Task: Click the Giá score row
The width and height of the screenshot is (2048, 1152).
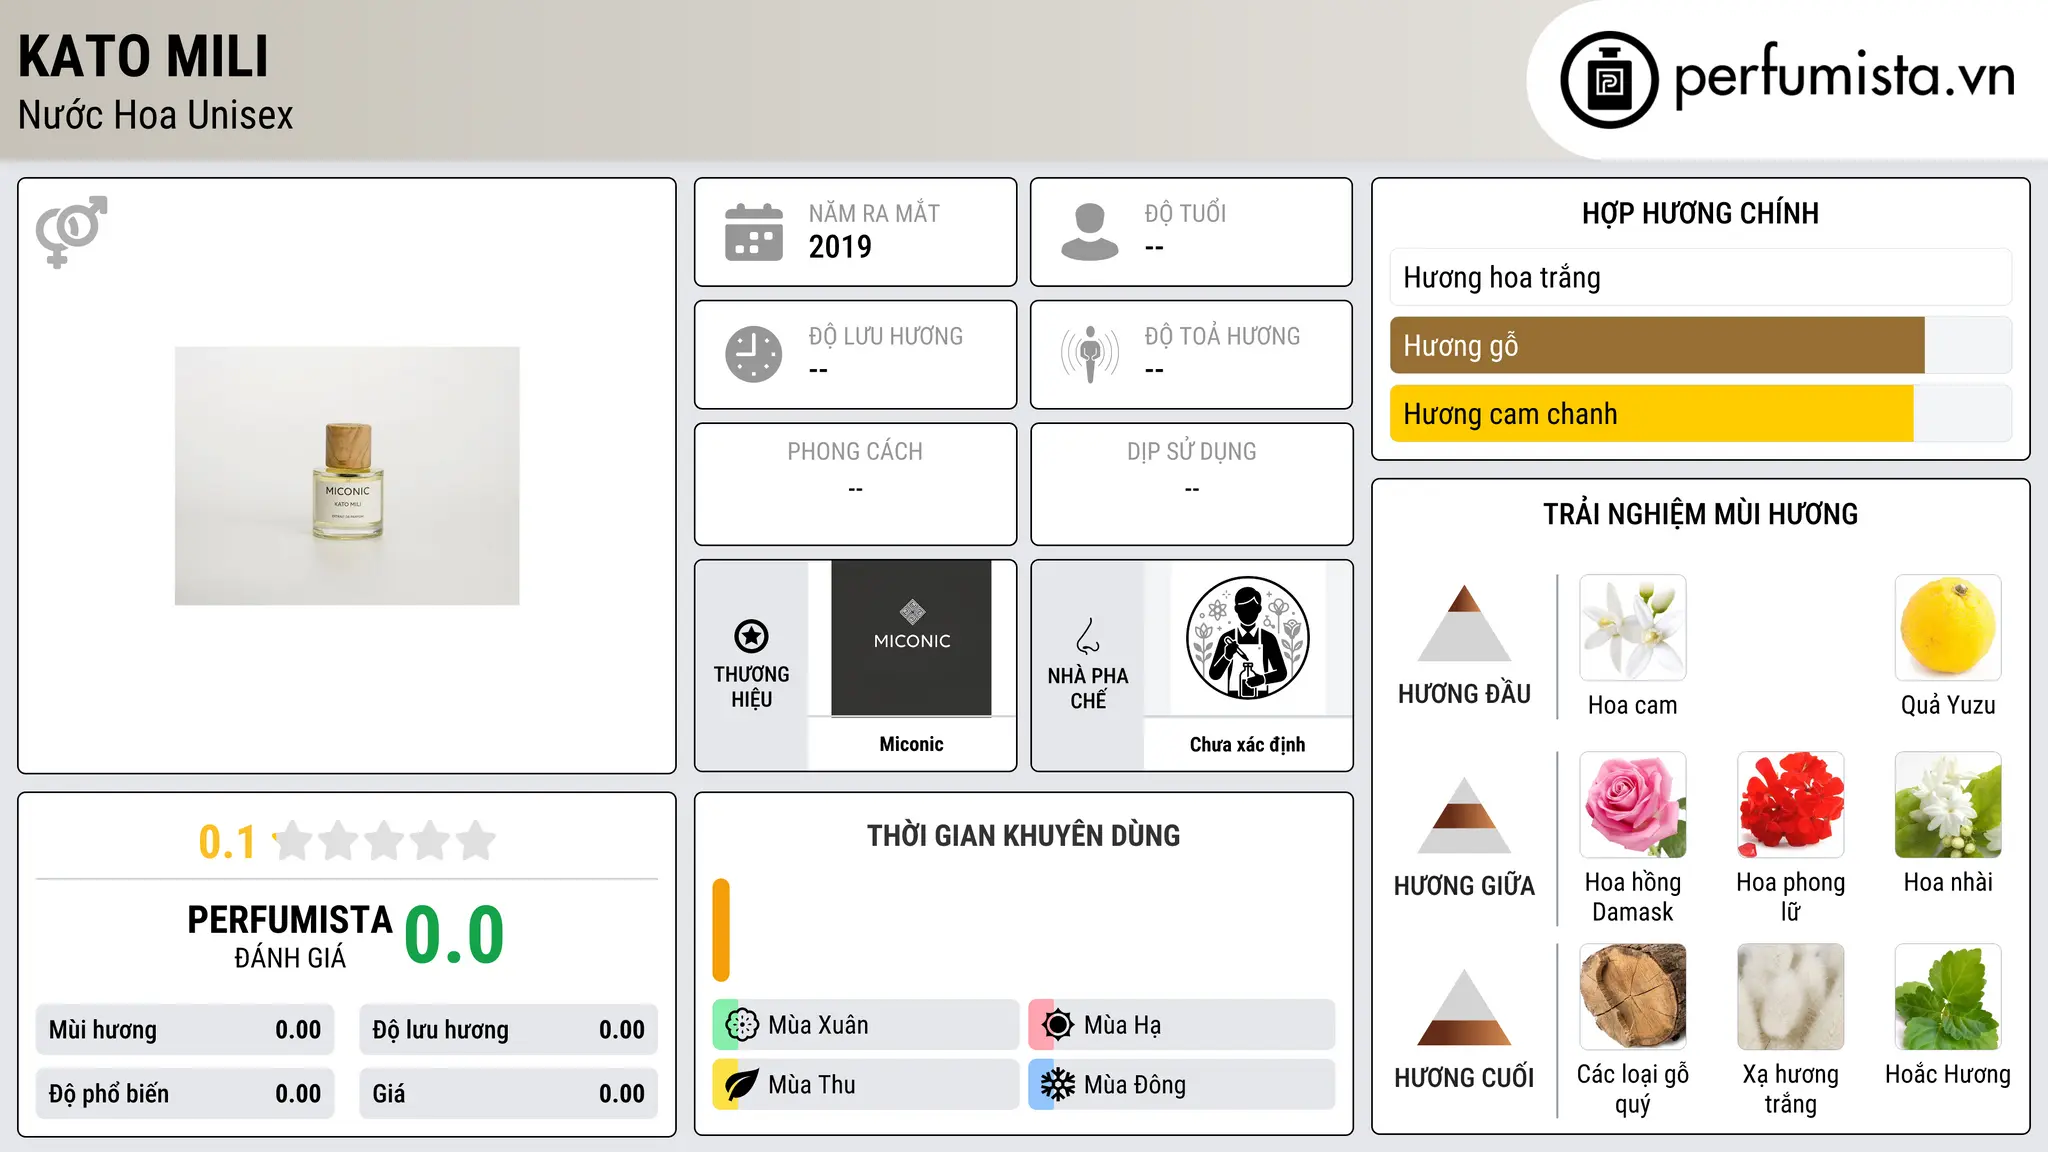Action: [508, 1094]
